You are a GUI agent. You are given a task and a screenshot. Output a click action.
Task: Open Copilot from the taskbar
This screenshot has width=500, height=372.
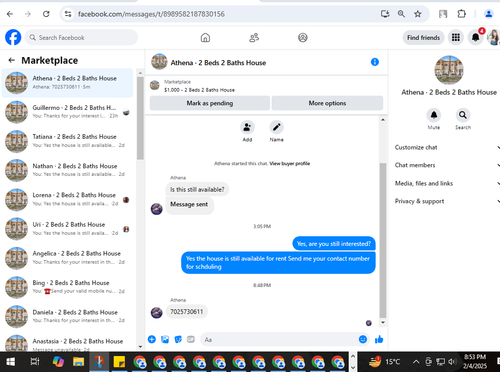pos(58,362)
